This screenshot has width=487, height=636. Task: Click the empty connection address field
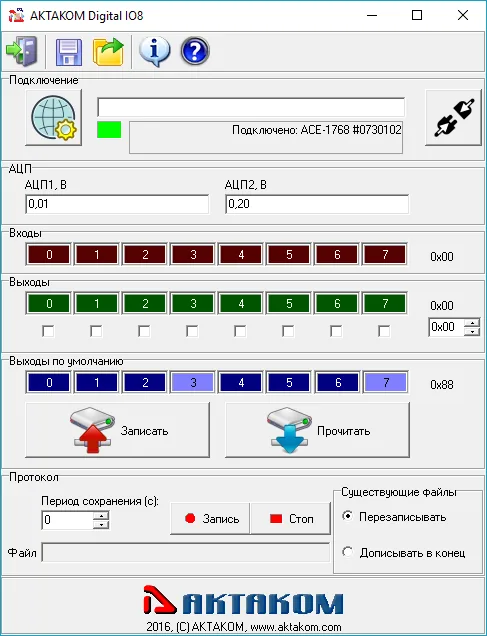[251, 107]
